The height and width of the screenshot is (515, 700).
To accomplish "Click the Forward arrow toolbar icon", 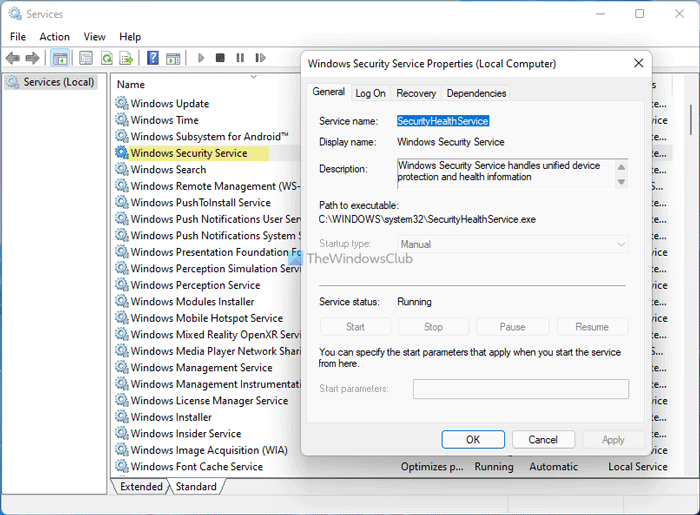I will point(32,58).
